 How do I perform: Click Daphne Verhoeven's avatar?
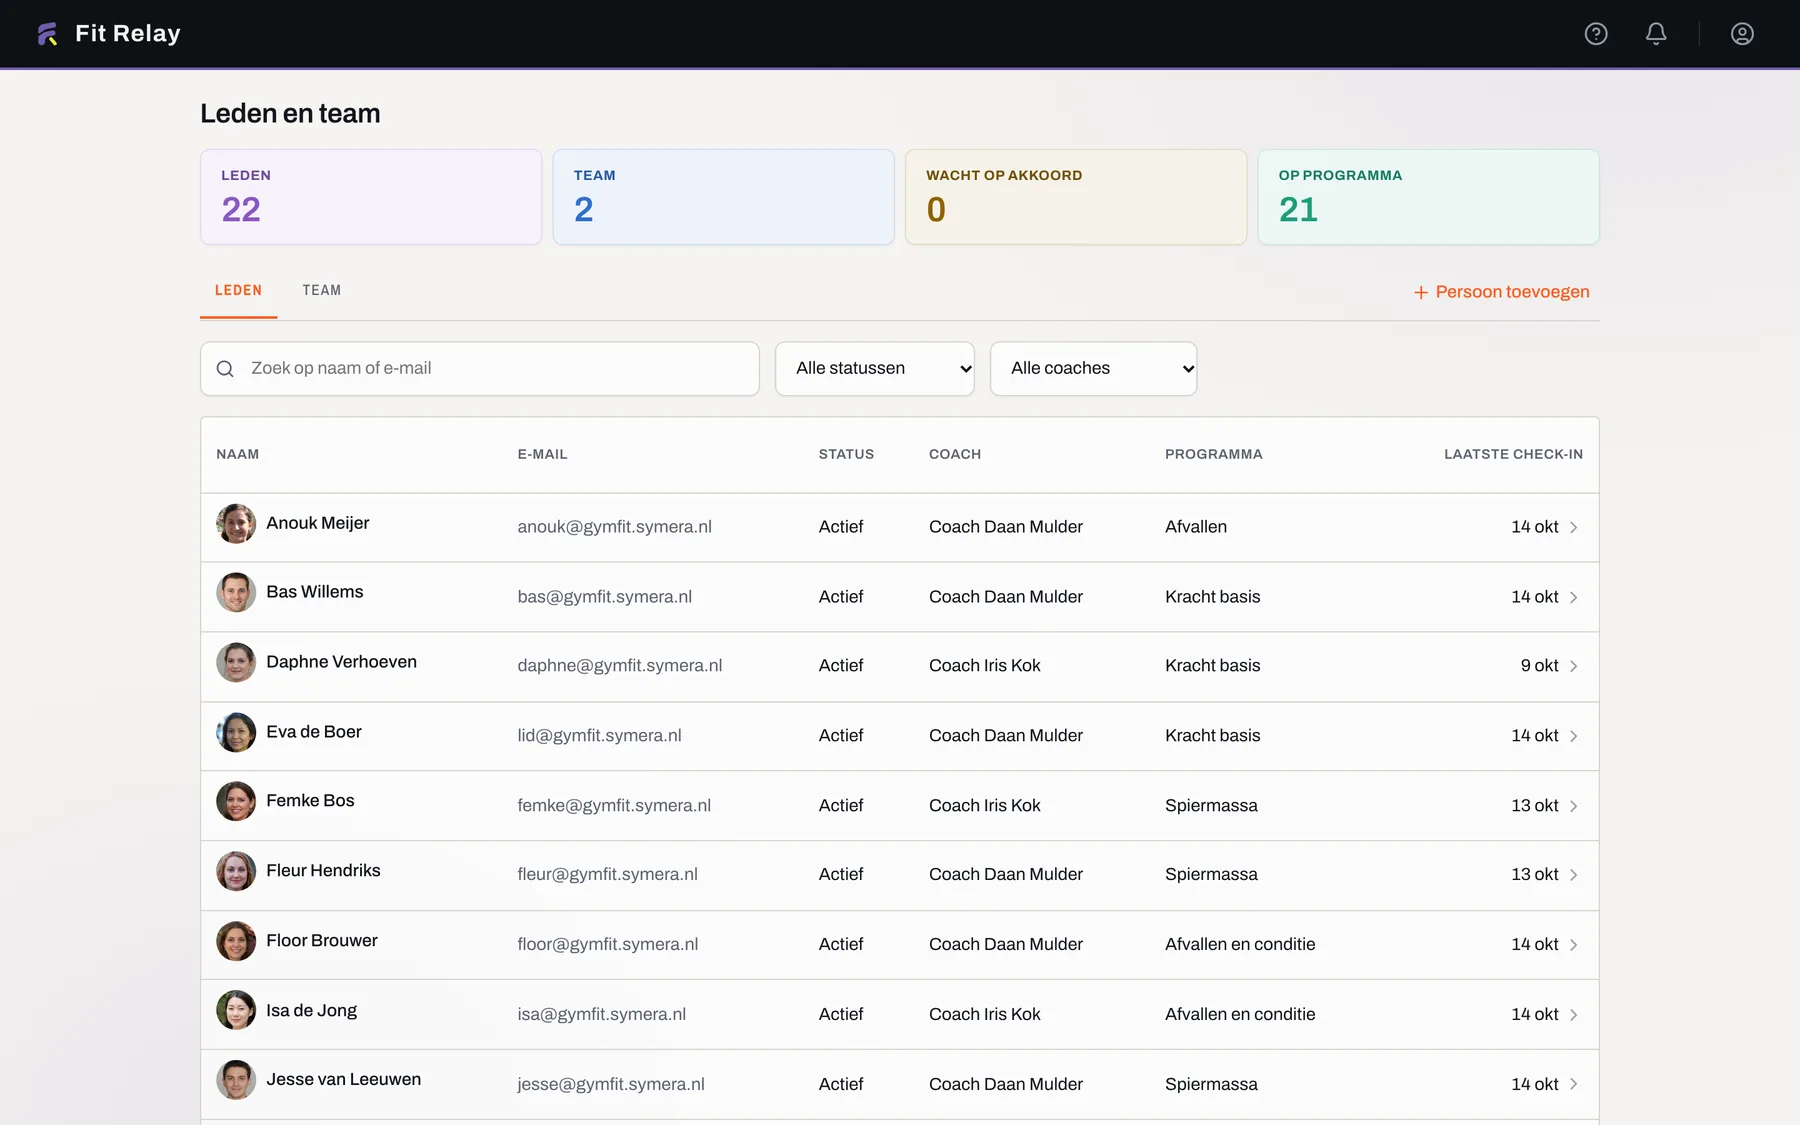(236, 662)
